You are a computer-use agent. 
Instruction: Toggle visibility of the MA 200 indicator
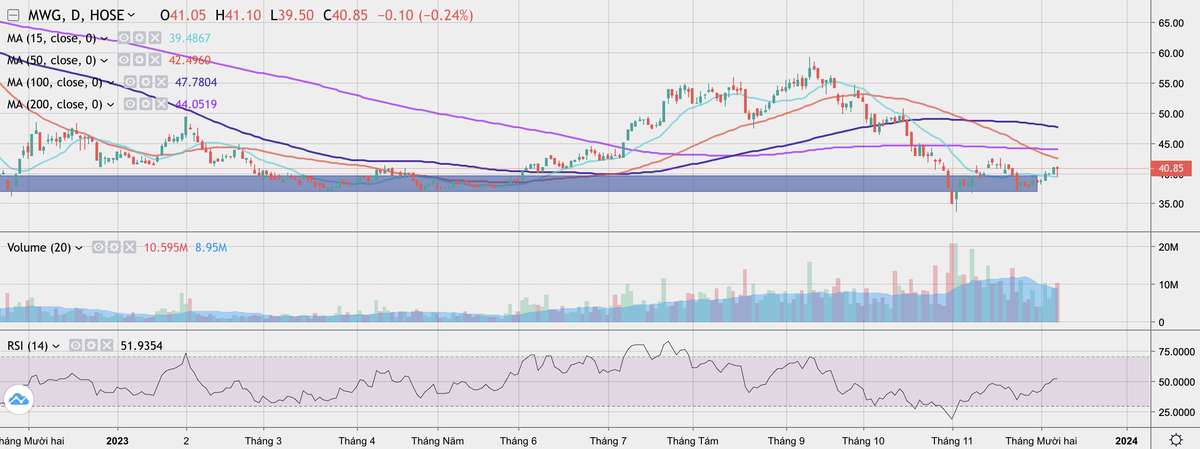click(132, 104)
